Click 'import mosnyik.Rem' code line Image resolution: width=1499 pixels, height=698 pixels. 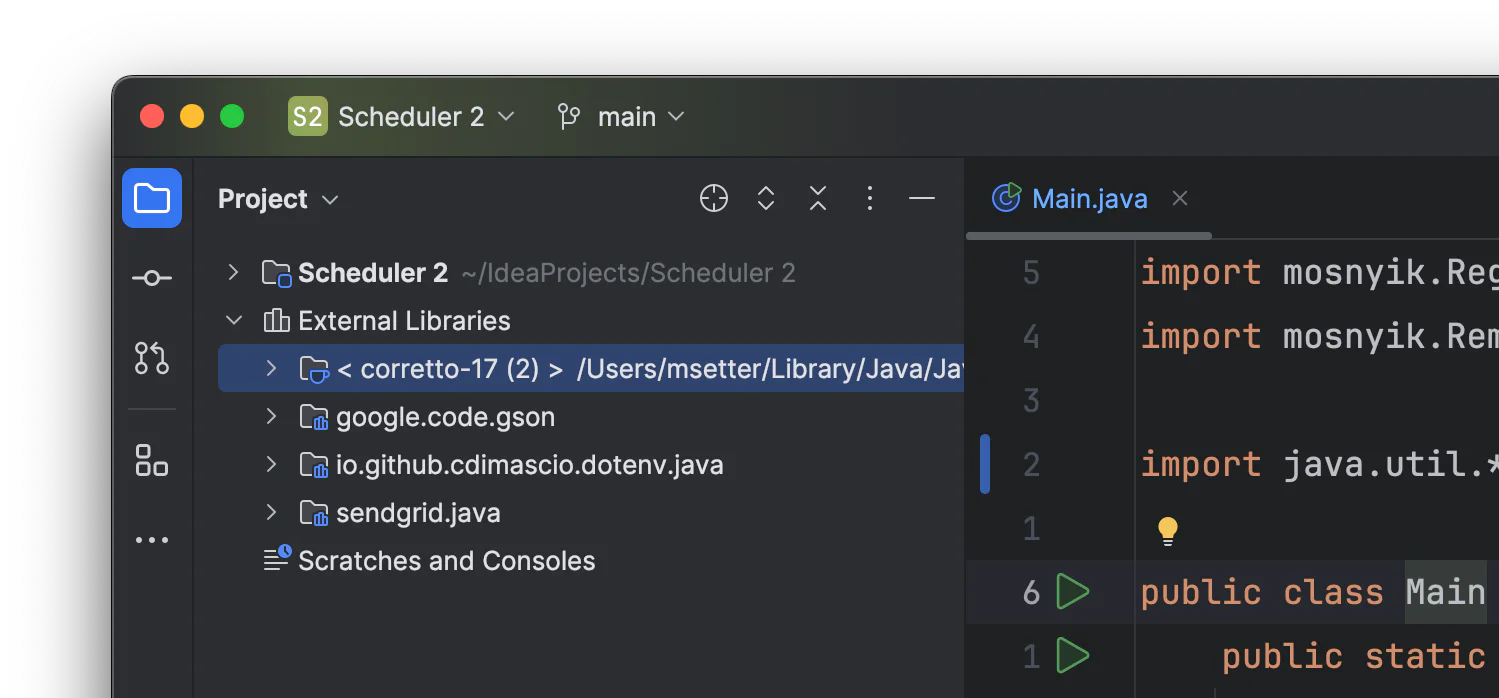[x=1319, y=336]
